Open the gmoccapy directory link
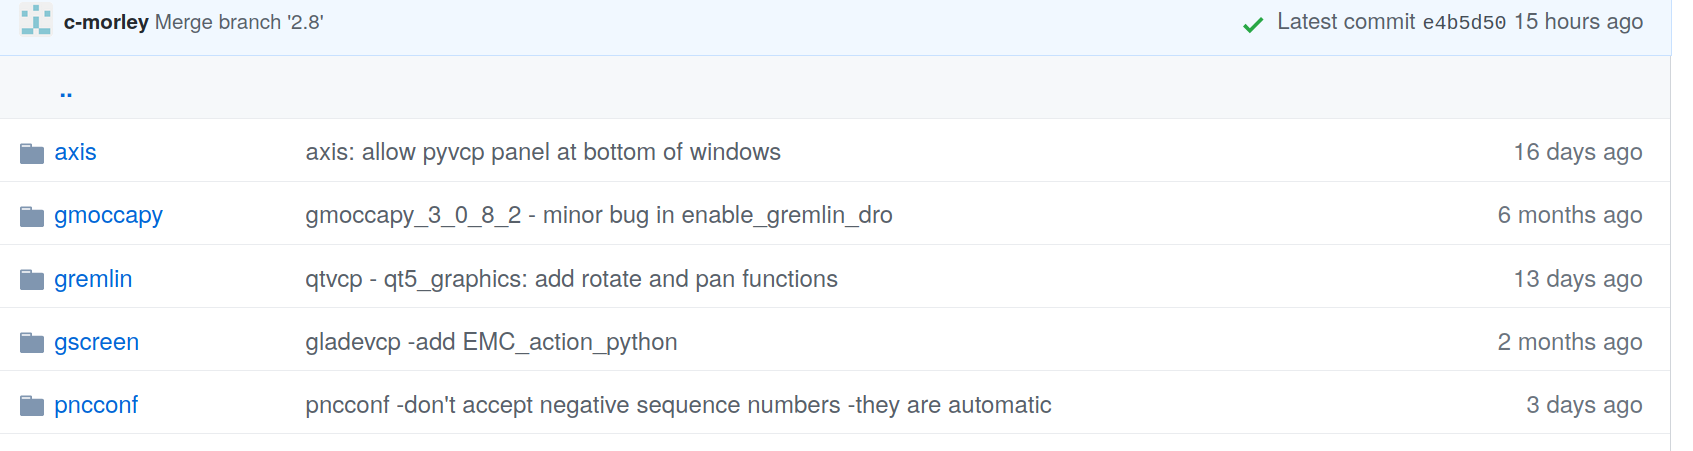Screen dimensions: 1693x451 pyautogui.click(x=108, y=215)
